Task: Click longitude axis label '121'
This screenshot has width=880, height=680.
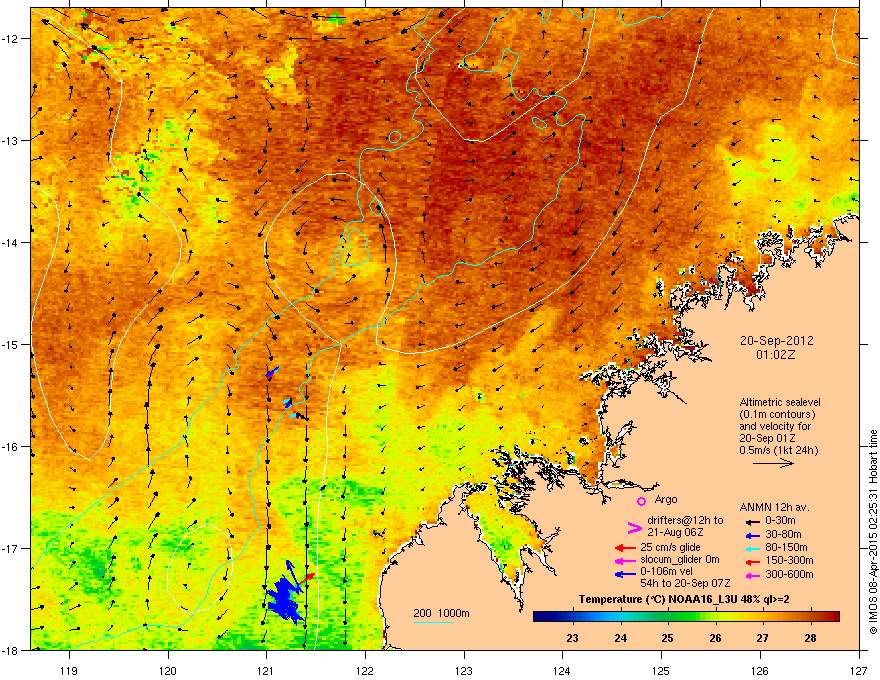Action: point(266,670)
